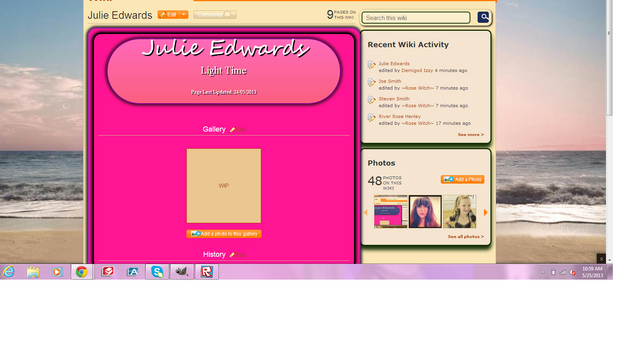This screenshot has height=360, width=640.
Task: Open the red-haired girl photo thumbnail
Action: (425, 211)
